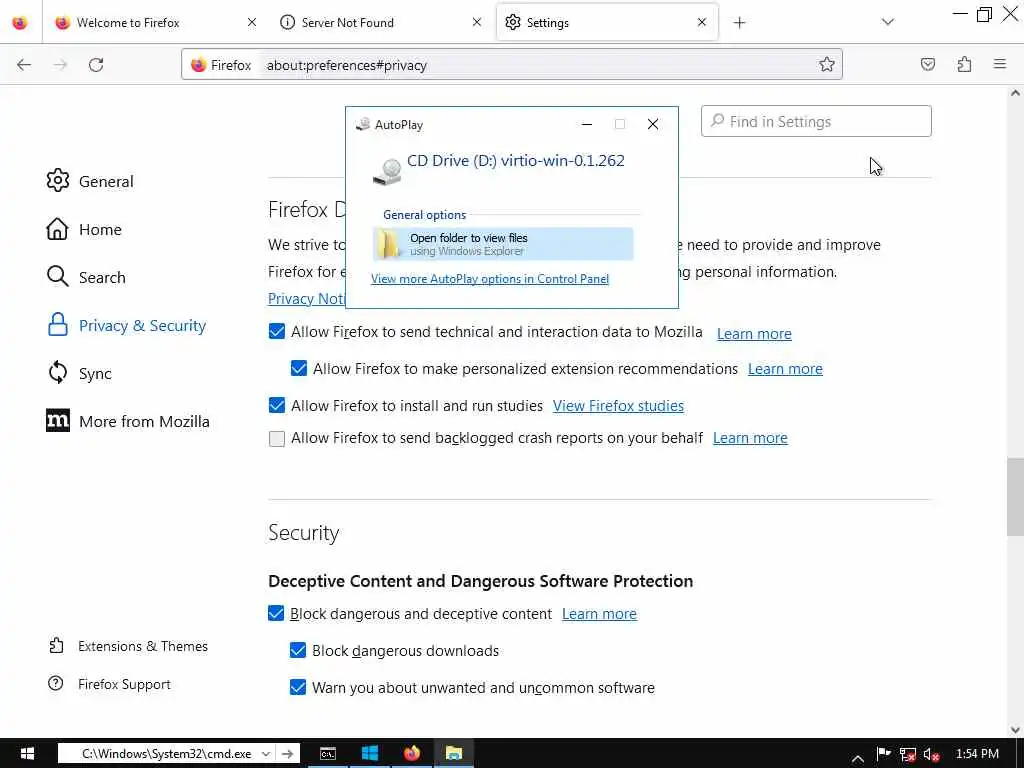The image size is (1024, 768).
Task: Switch to Firefox in the taskbar
Action: click(x=412, y=754)
